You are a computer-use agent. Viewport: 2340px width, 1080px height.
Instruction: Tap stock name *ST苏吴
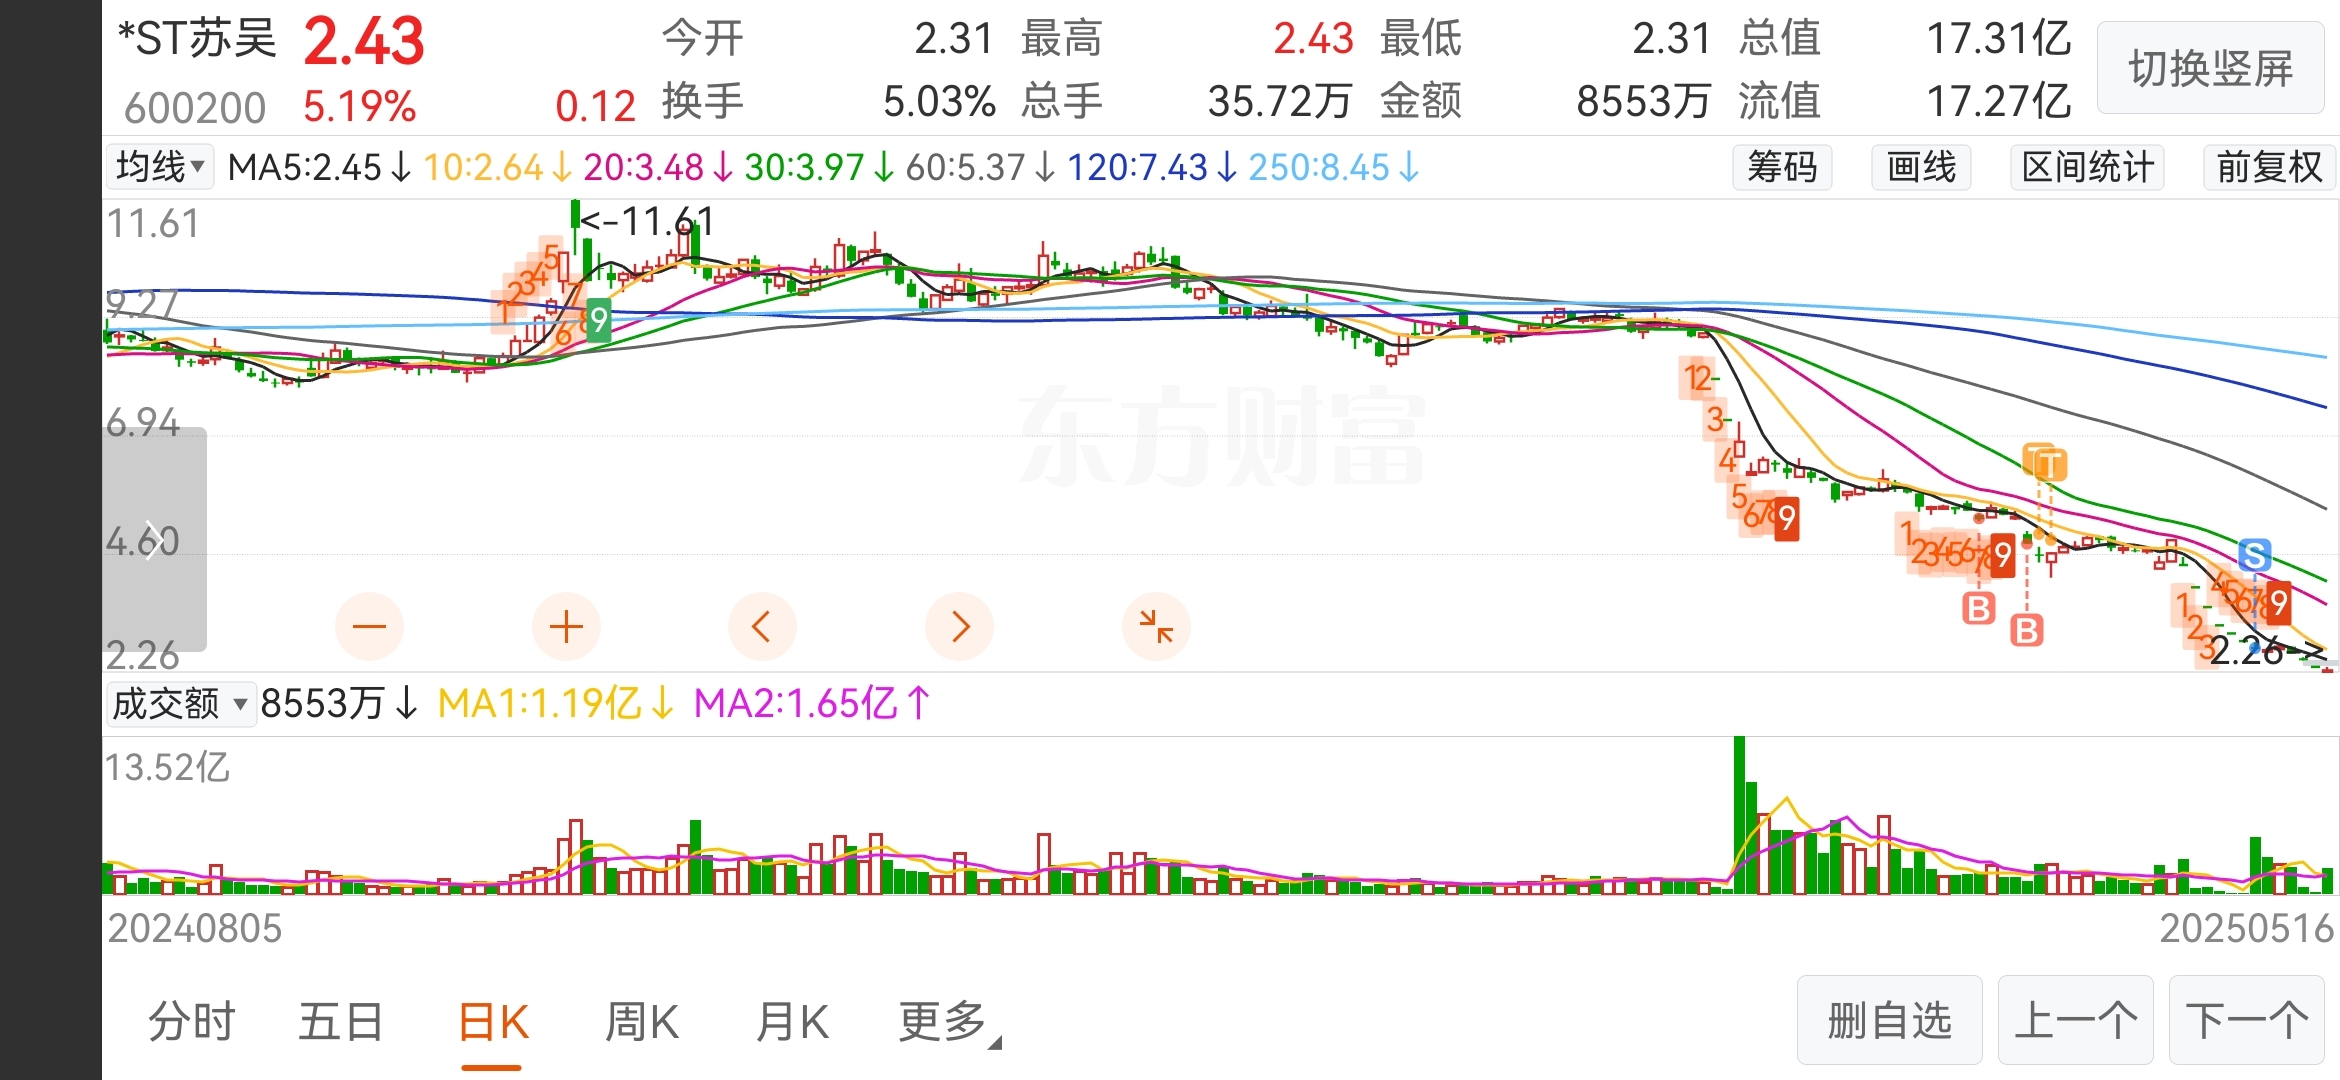point(196,40)
